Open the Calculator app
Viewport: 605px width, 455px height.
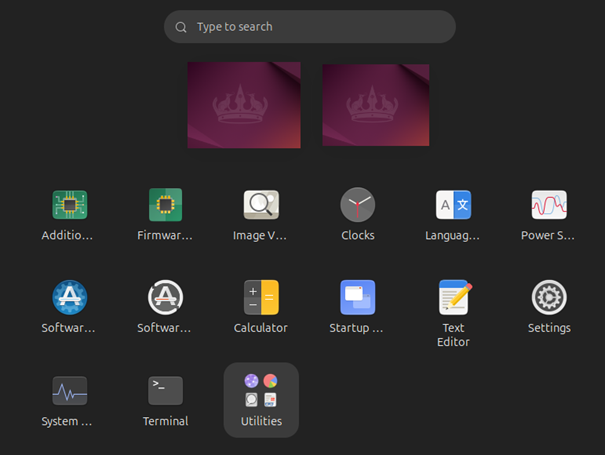tap(261, 298)
